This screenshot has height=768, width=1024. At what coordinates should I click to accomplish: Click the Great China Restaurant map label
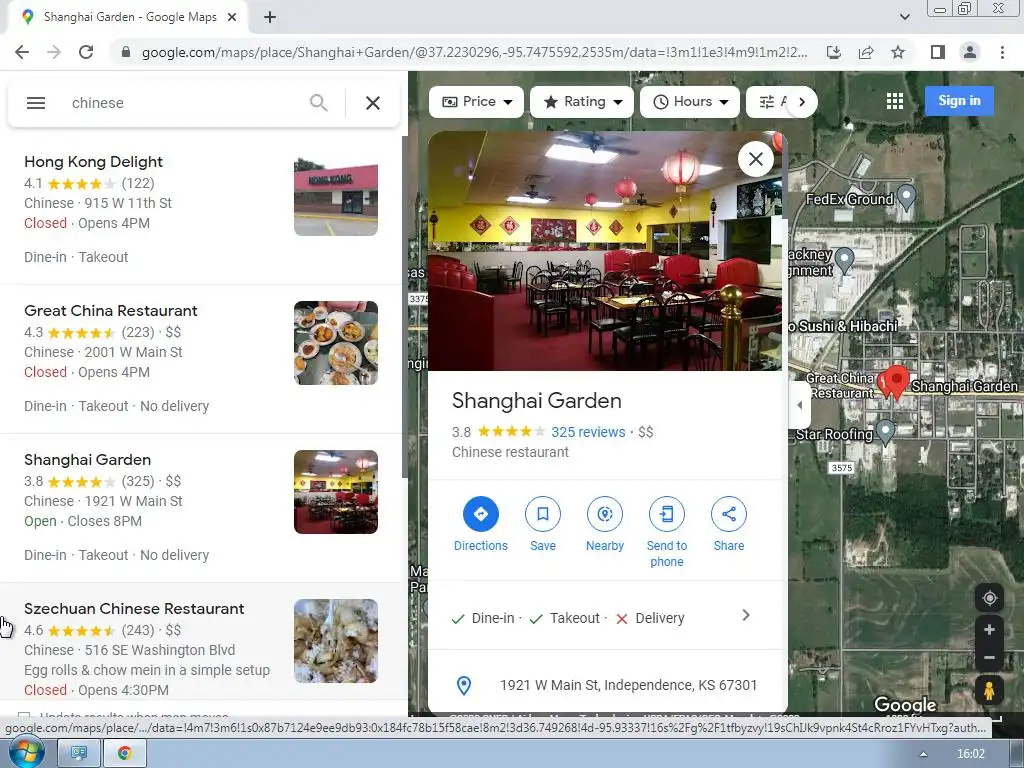point(841,385)
